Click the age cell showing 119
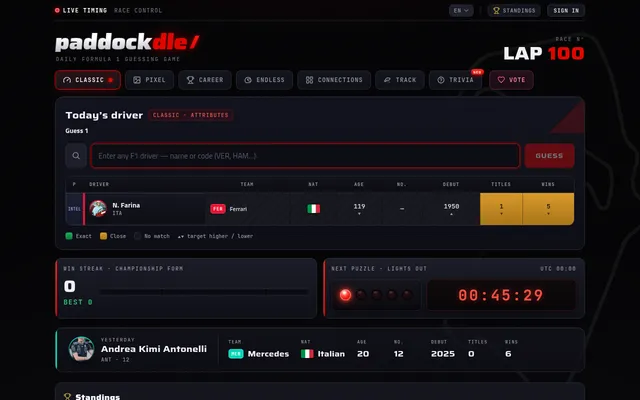 [359, 209]
